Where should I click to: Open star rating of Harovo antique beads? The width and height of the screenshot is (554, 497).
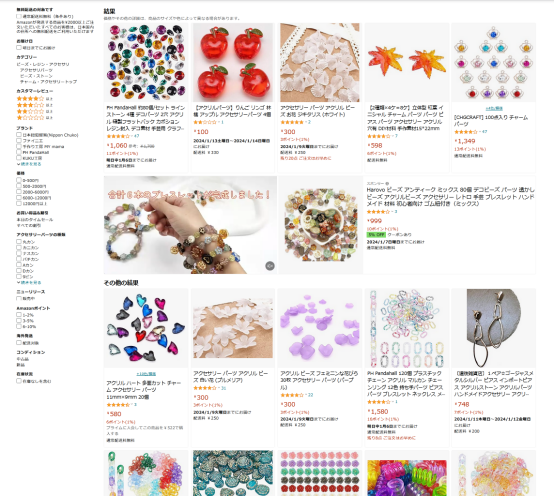point(378,212)
